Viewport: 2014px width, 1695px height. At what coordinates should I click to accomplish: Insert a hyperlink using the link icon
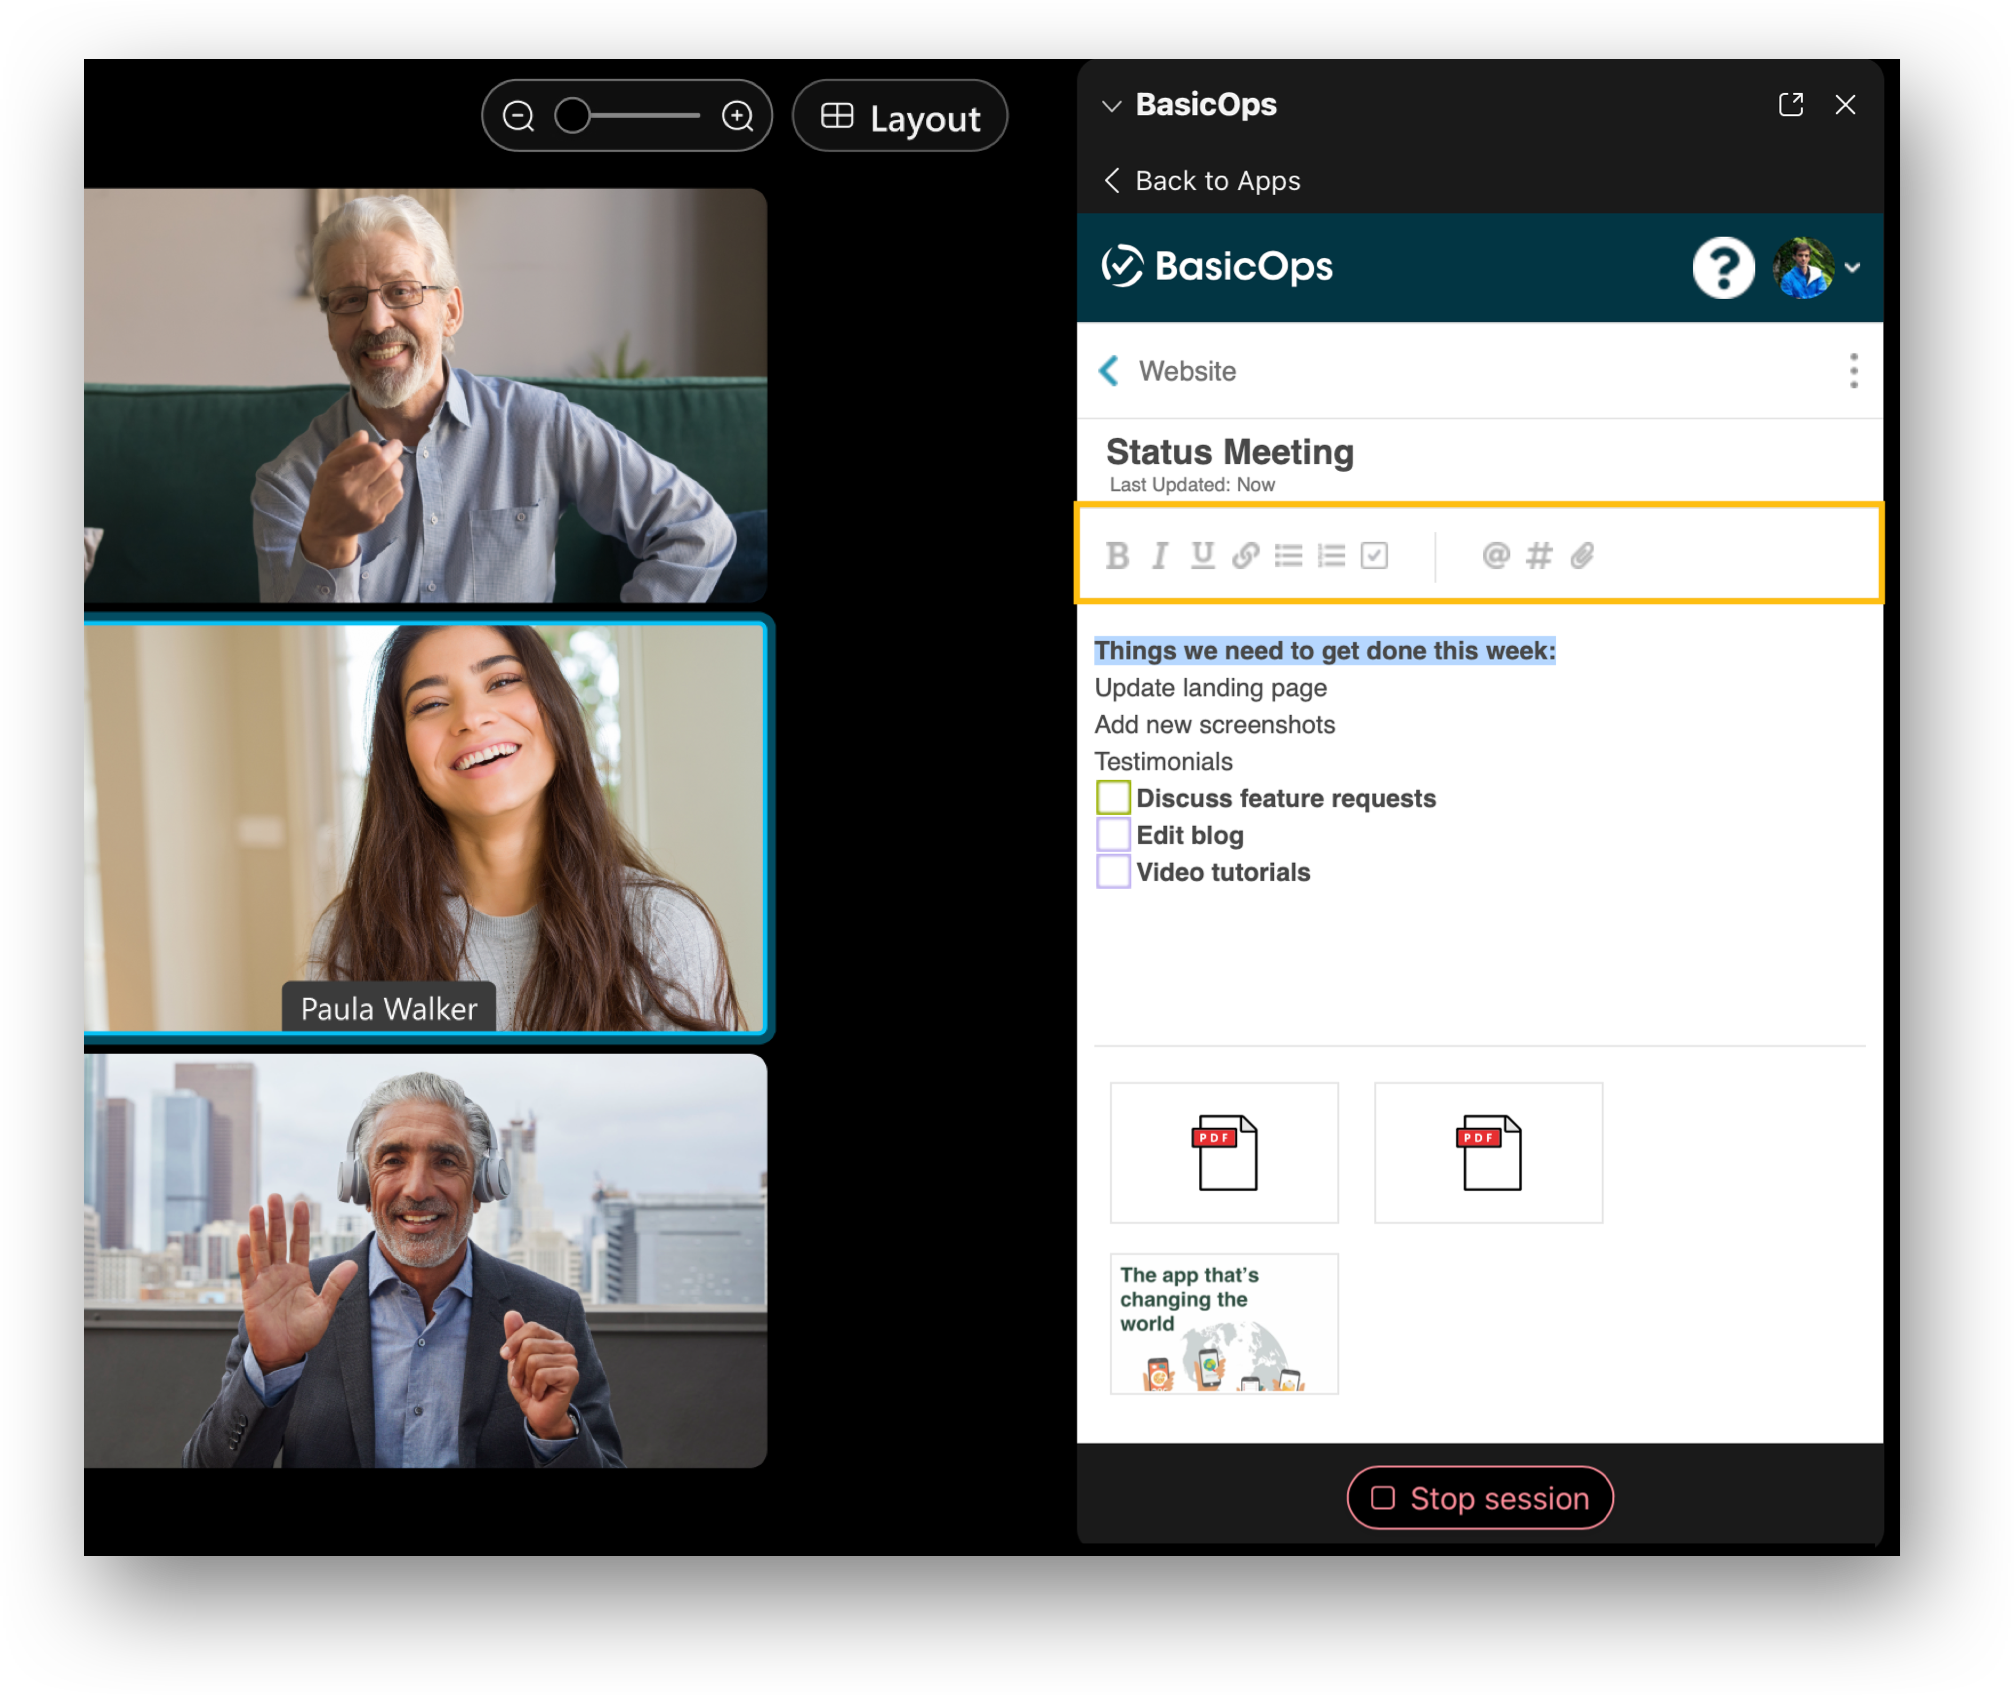coord(1246,556)
